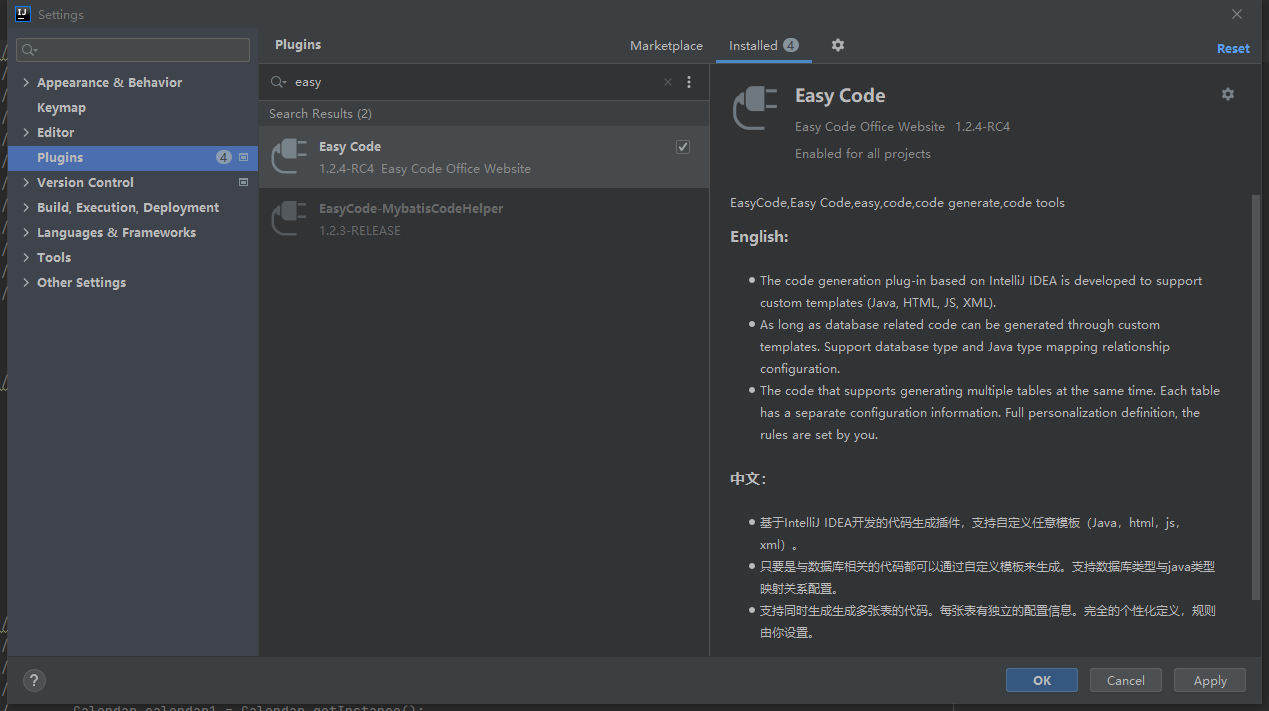Image resolution: width=1269 pixels, height=711 pixels.
Task: Switch to the Marketplace tab
Action: [x=666, y=46]
